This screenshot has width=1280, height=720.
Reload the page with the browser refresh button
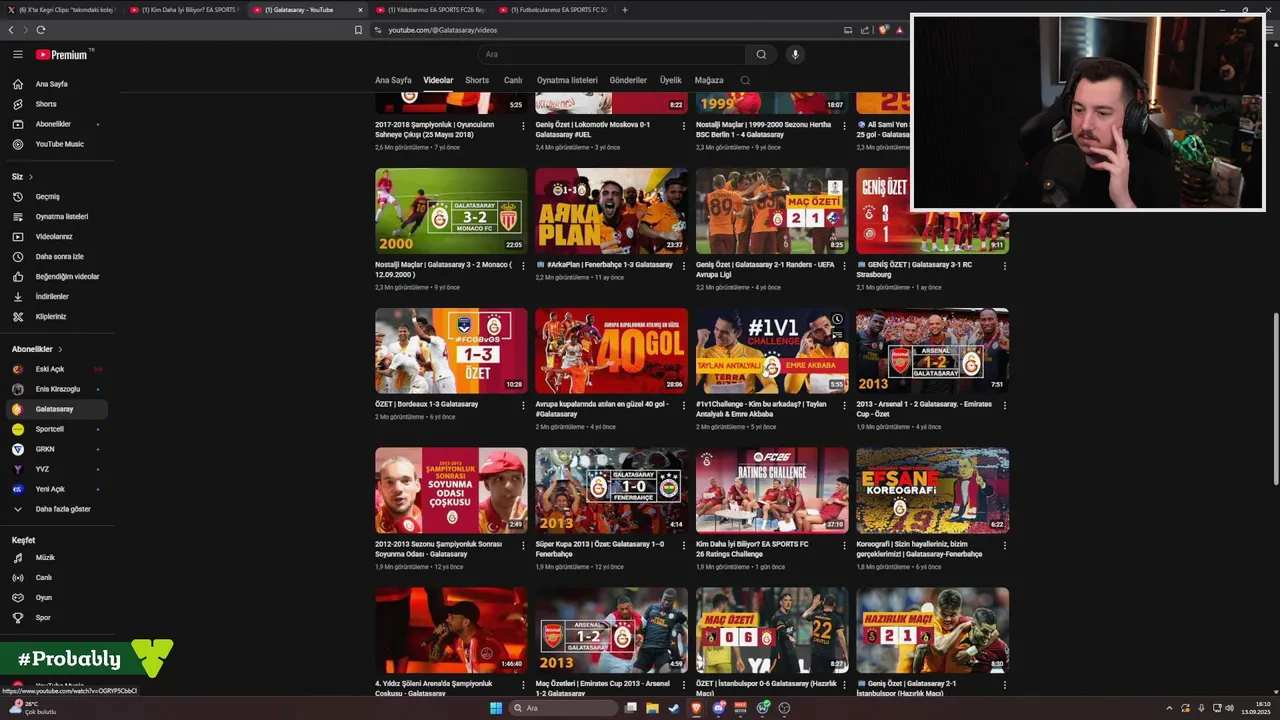(40, 30)
